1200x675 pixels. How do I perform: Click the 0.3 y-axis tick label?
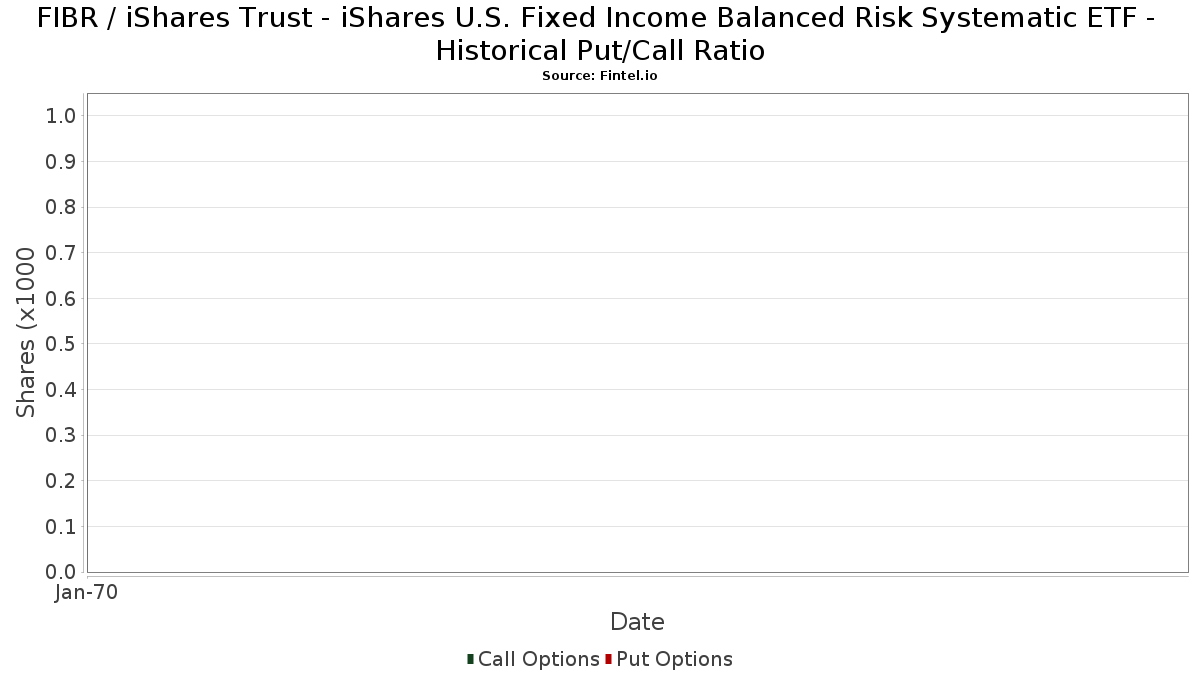61,435
